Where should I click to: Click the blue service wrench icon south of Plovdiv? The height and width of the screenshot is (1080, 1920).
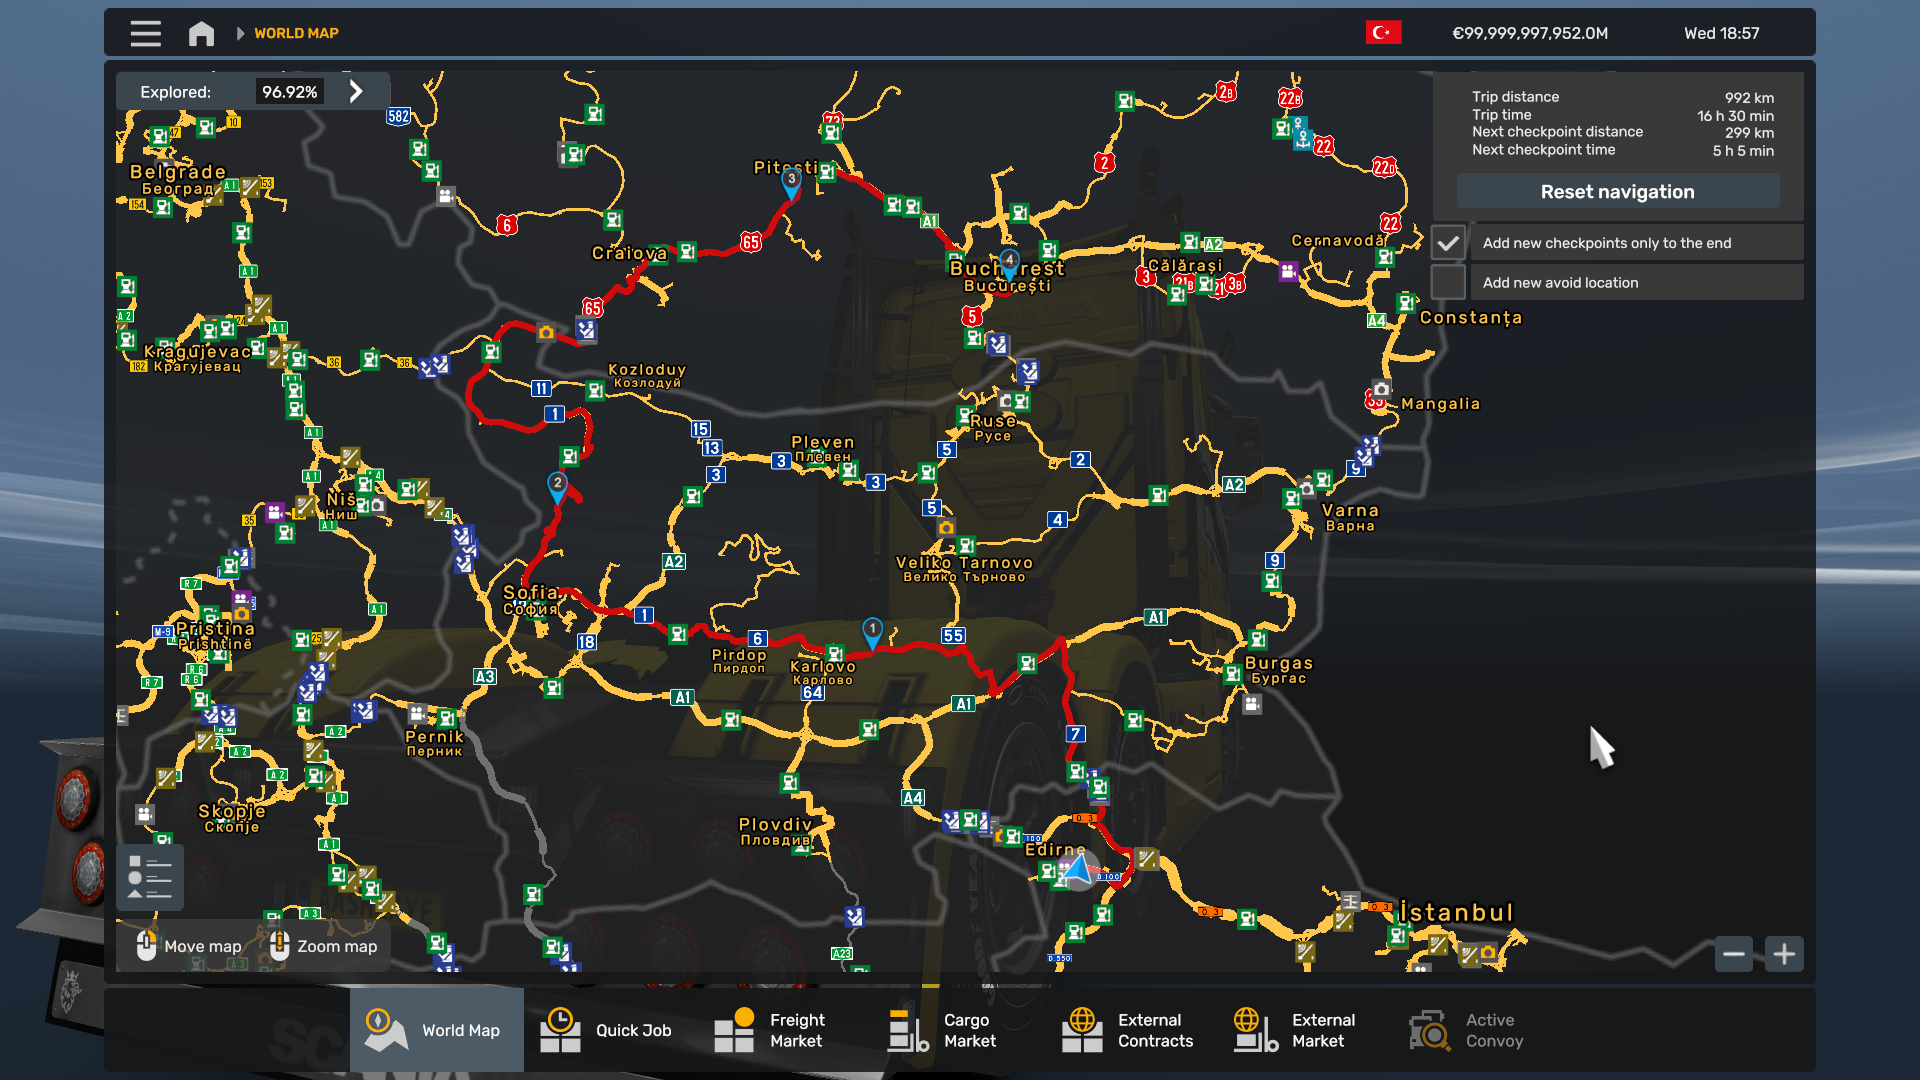[x=853, y=916]
